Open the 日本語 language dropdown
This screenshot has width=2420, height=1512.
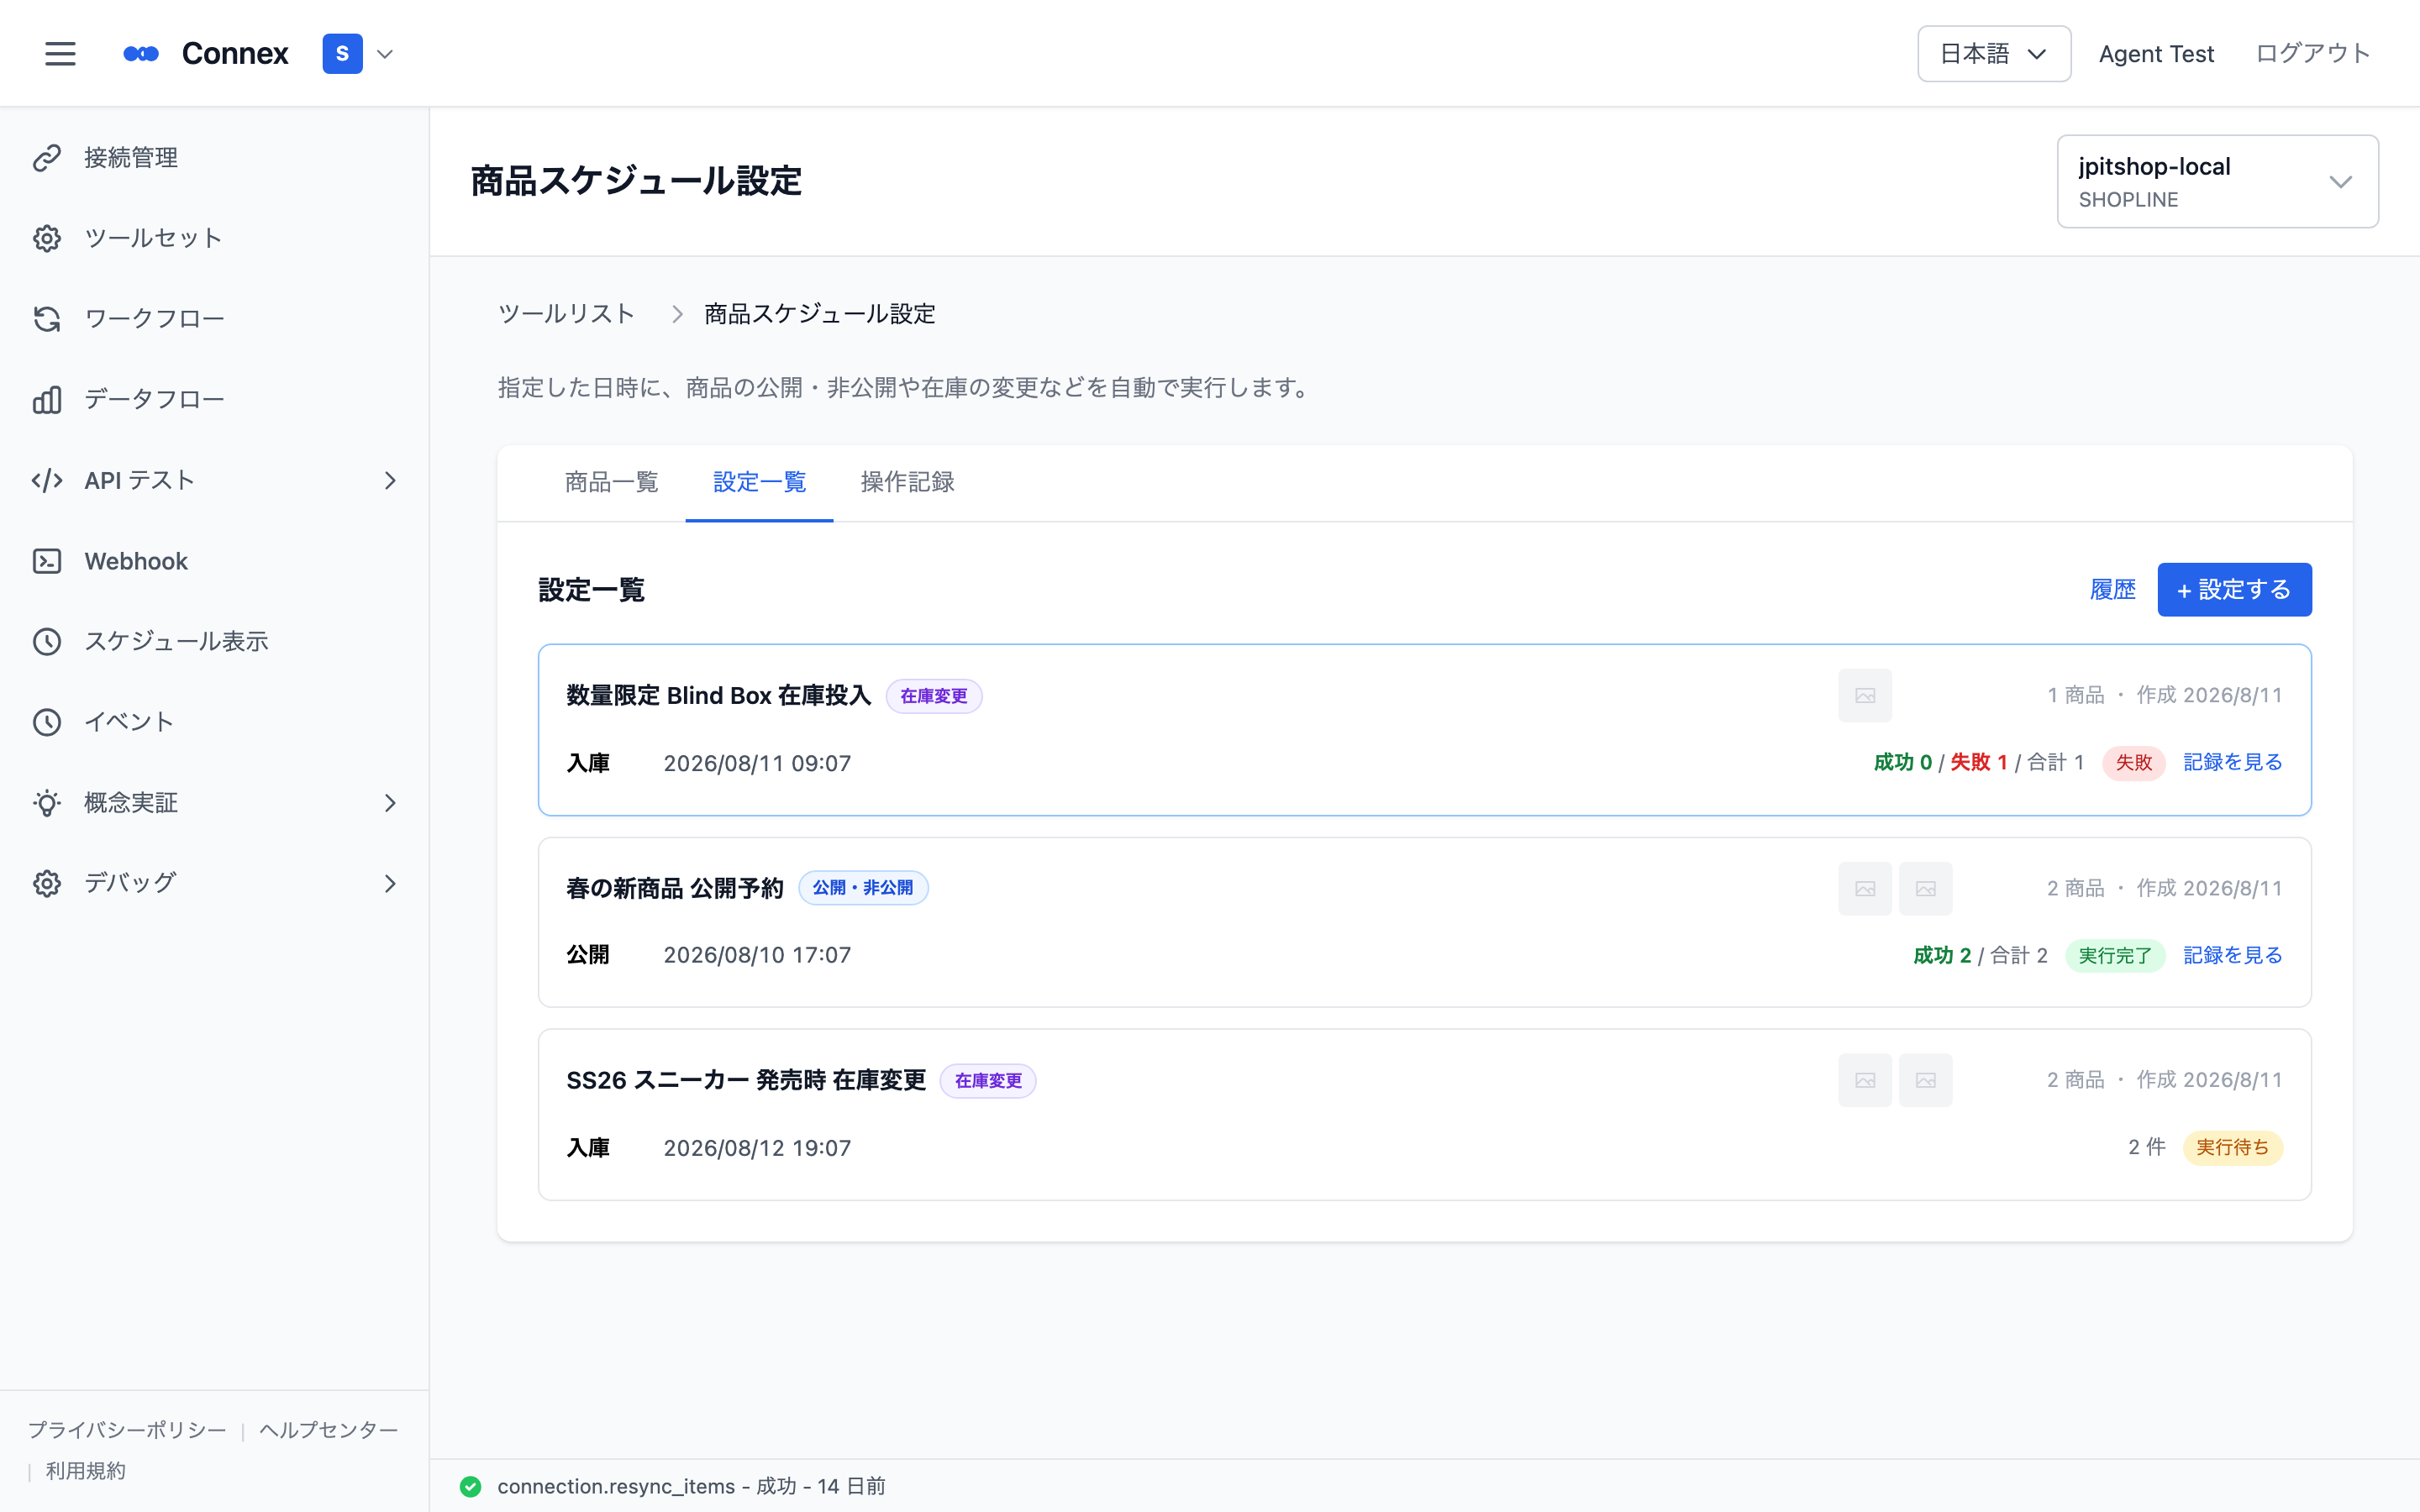[x=1993, y=54]
